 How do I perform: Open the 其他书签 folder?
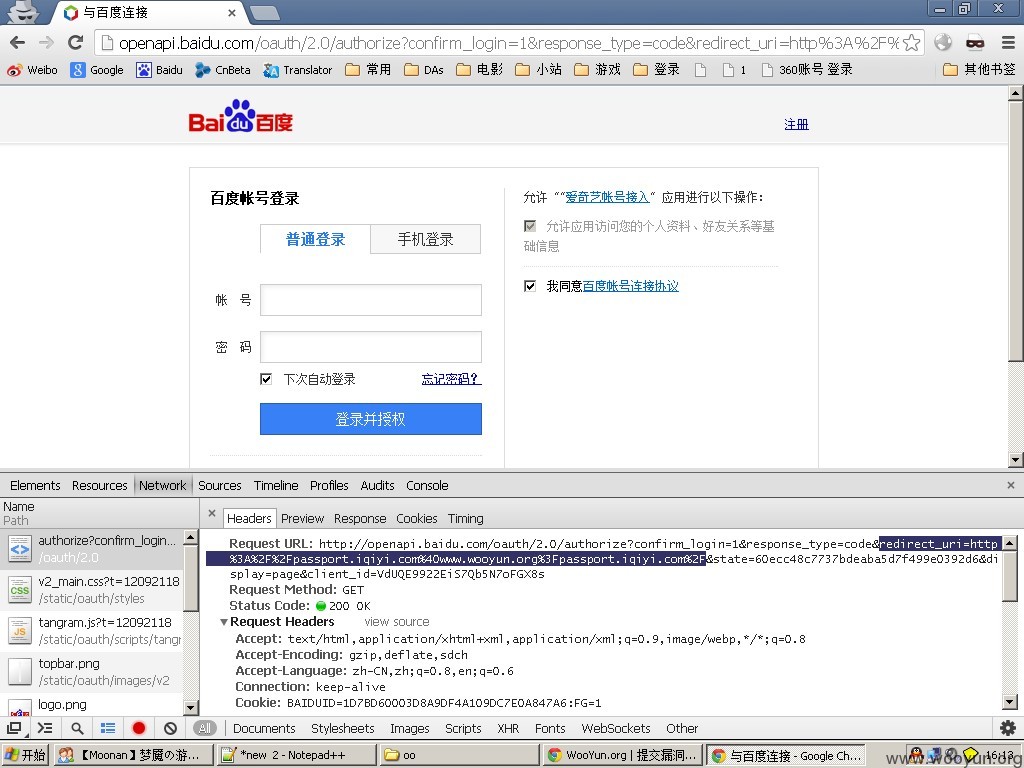pyautogui.click(x=979, y=70)
